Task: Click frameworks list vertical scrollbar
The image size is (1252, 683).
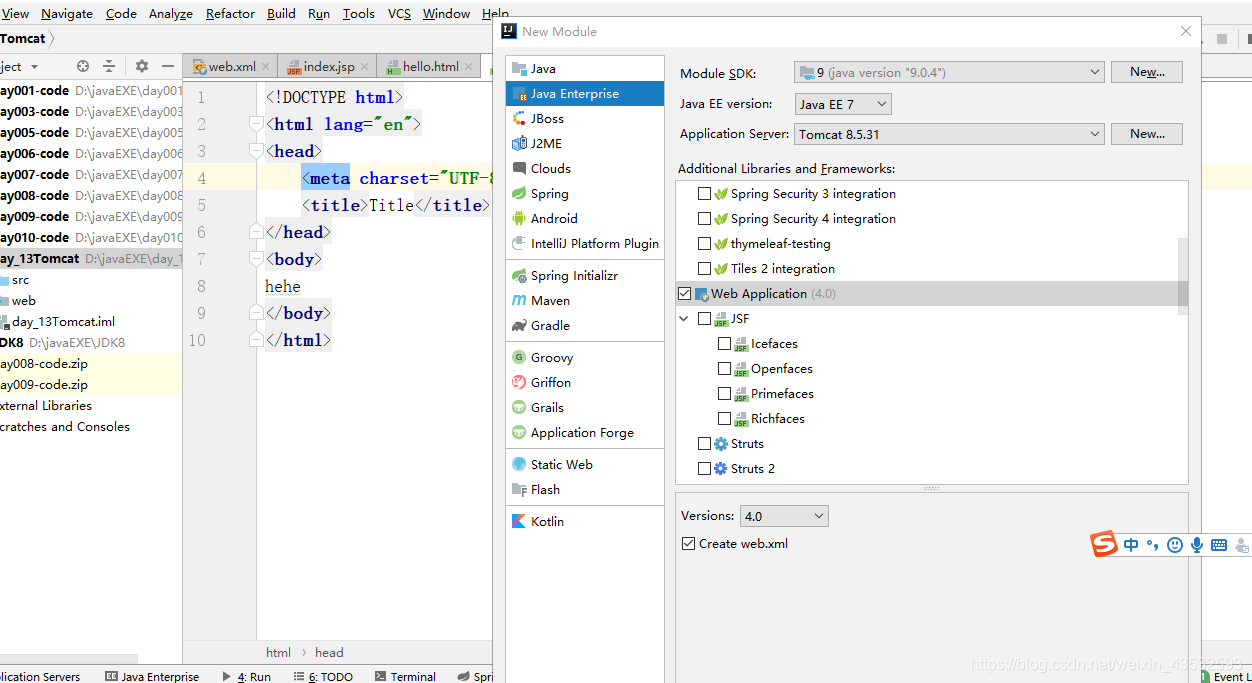Action: 1183,276
